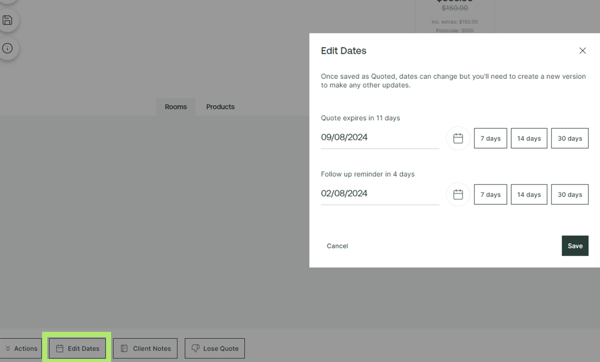Click the Edit Dates dialog title
The image size is (600, 362).
pos(343,51)
